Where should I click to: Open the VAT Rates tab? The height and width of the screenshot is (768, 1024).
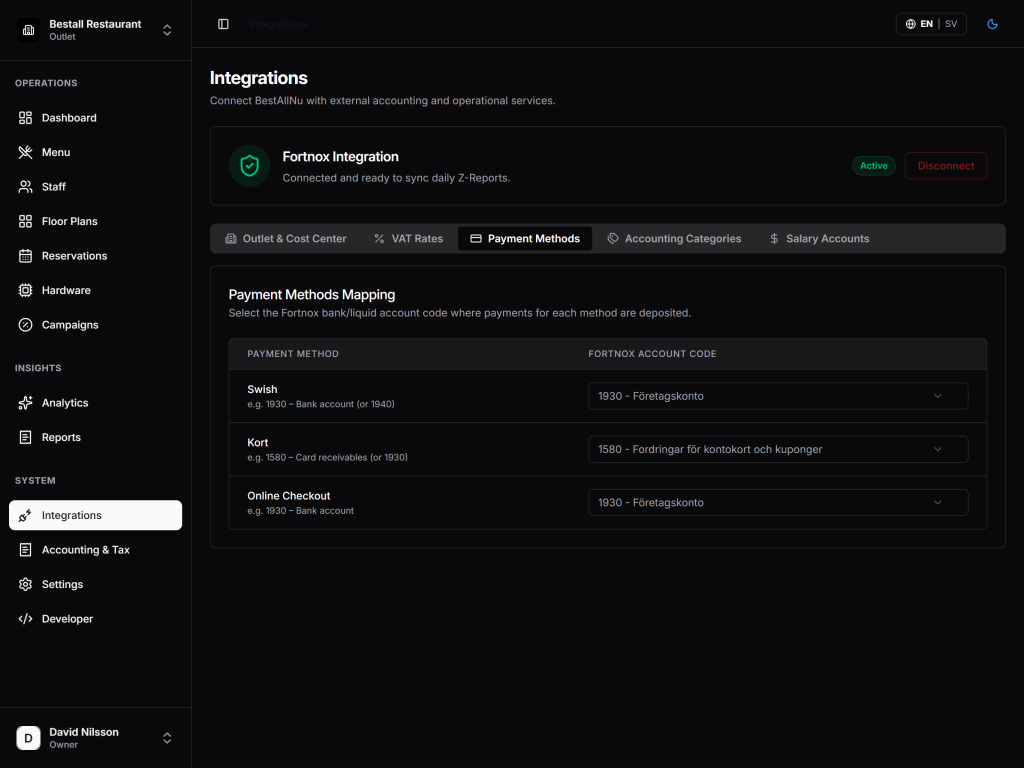[408, 239]
